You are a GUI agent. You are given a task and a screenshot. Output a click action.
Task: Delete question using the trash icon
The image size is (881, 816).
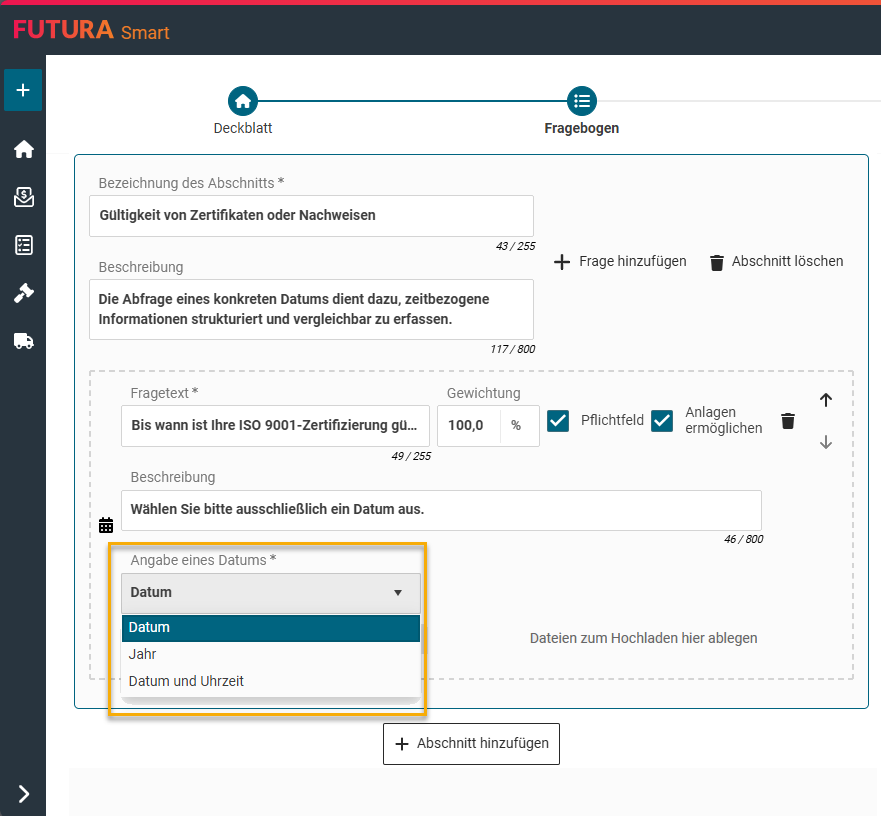(x=788, y=421)
